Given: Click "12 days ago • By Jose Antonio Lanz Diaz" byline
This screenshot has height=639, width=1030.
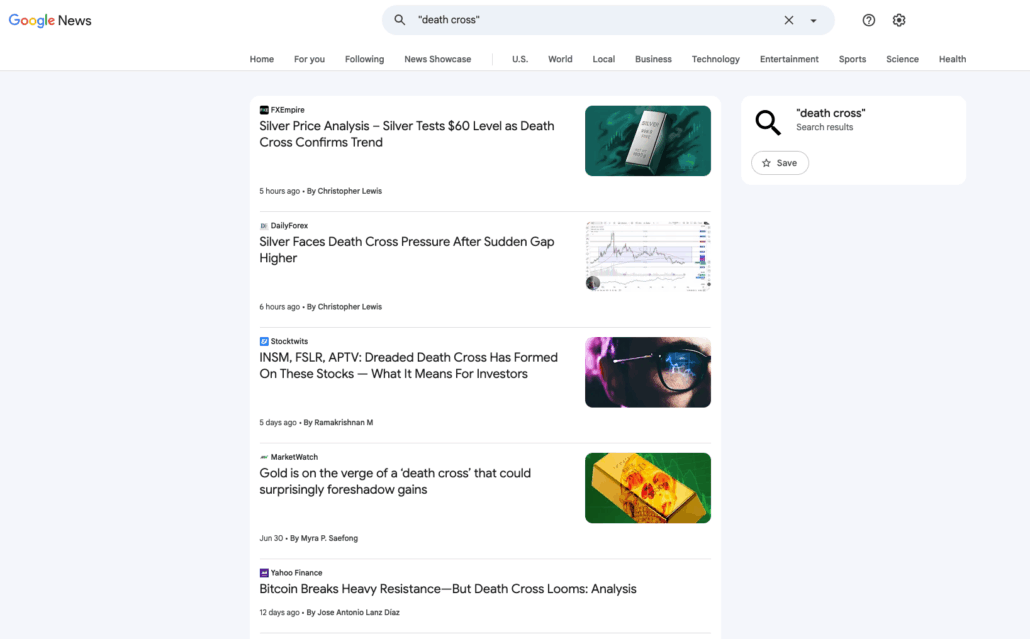Looking at the screenshot, I should click(x=329, y=612).
